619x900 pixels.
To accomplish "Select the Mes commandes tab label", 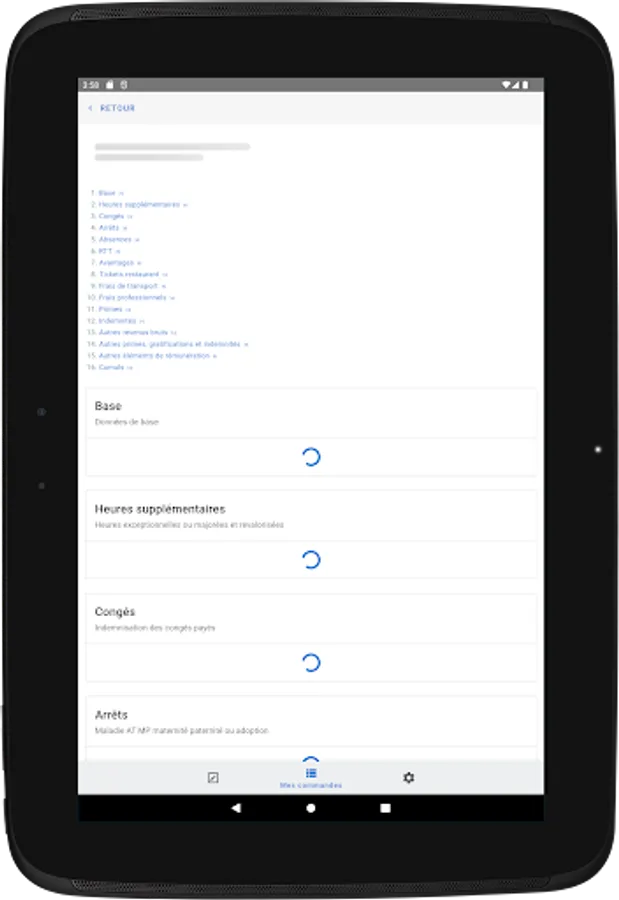I will tap(311, 785).
